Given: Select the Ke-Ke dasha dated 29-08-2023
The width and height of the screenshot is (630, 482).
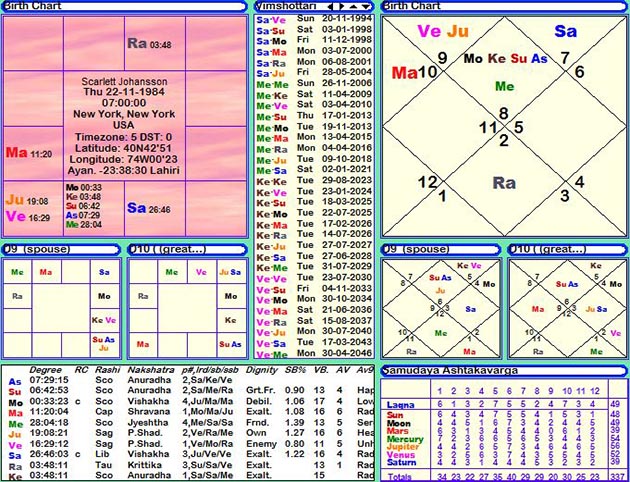Looking at the screenshot, I should point(314,181).
